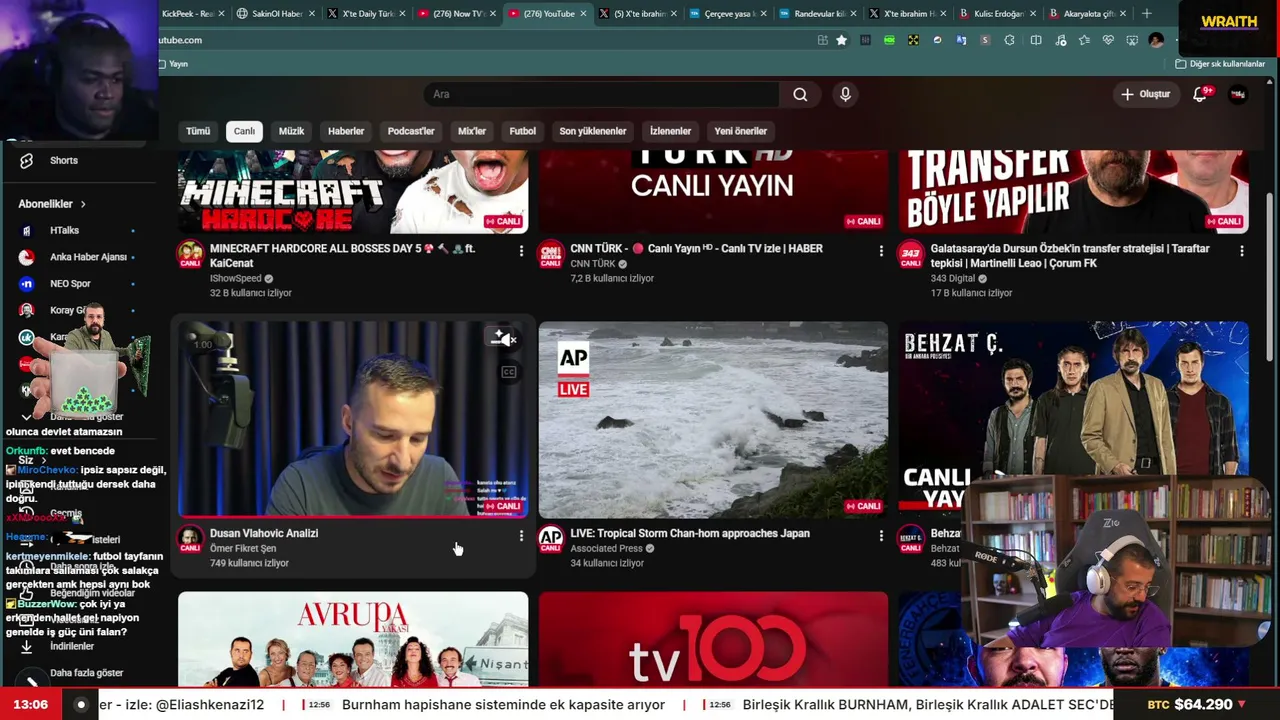
Task: Select the Futbol filter chip
Action: pyautogui.click(x=523, y=131)
